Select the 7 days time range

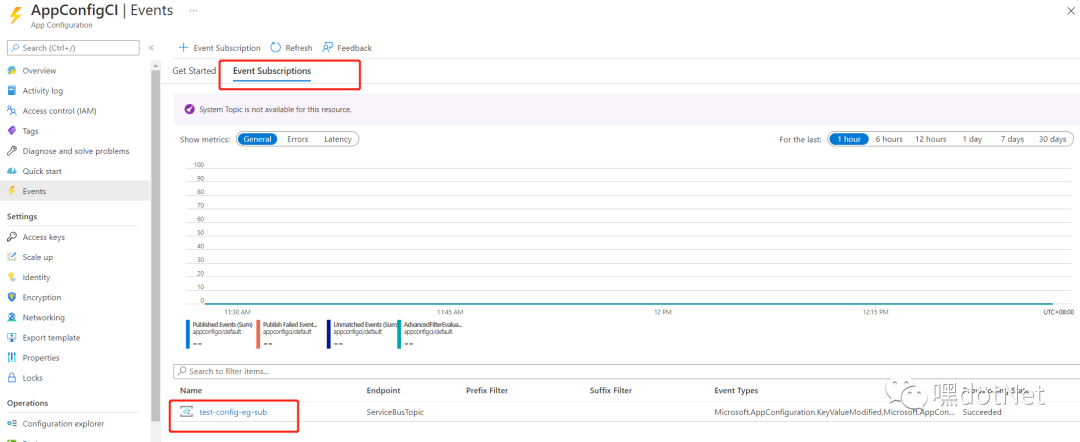point(1012,139)
